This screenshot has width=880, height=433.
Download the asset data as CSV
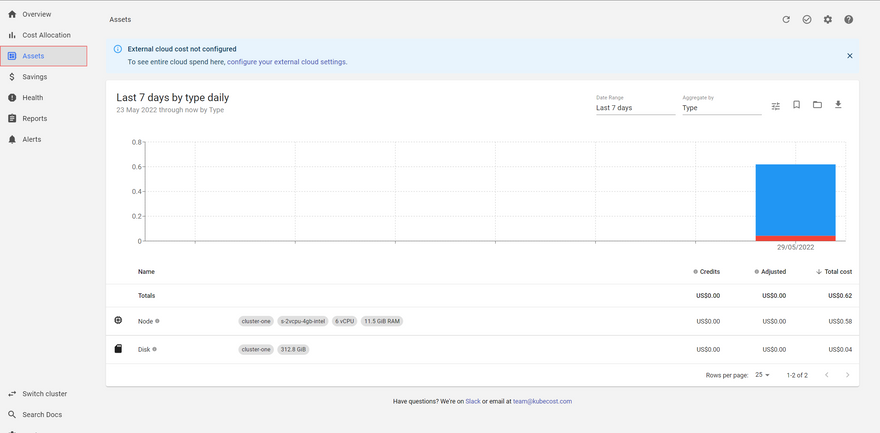pyautogui.click(x=838, y=105)
